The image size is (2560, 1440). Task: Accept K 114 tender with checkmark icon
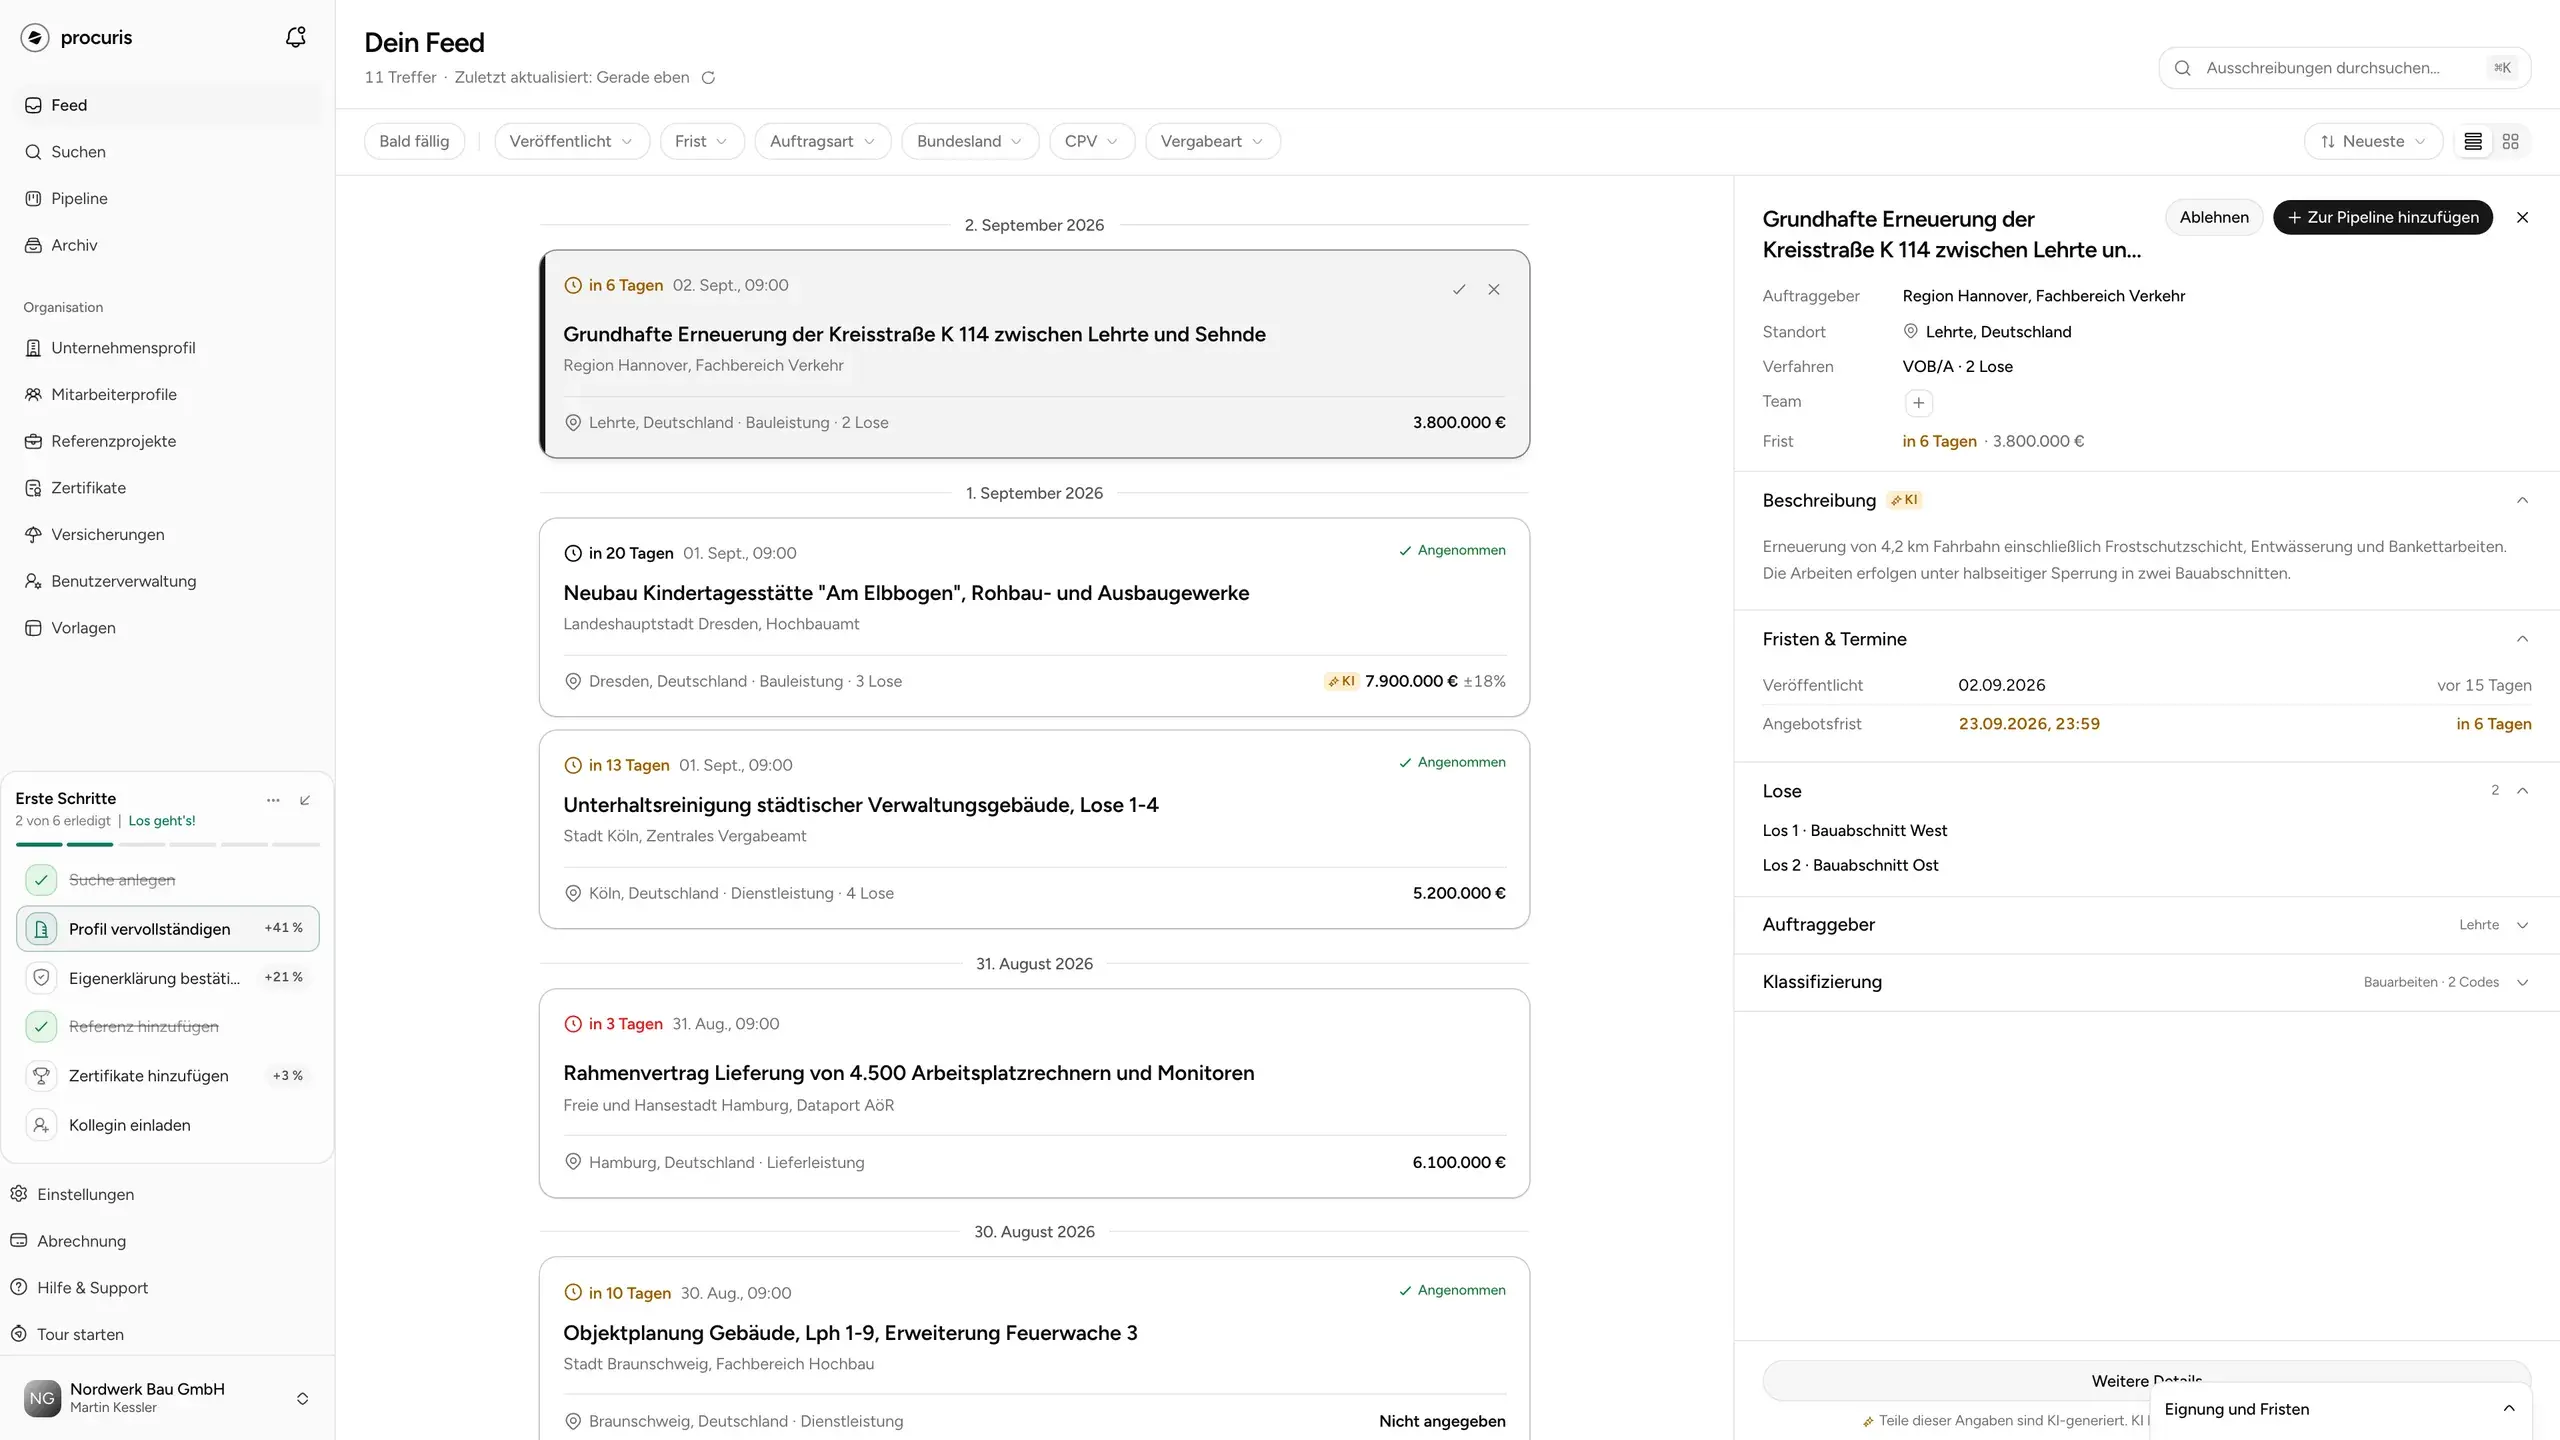point(1459,289)
